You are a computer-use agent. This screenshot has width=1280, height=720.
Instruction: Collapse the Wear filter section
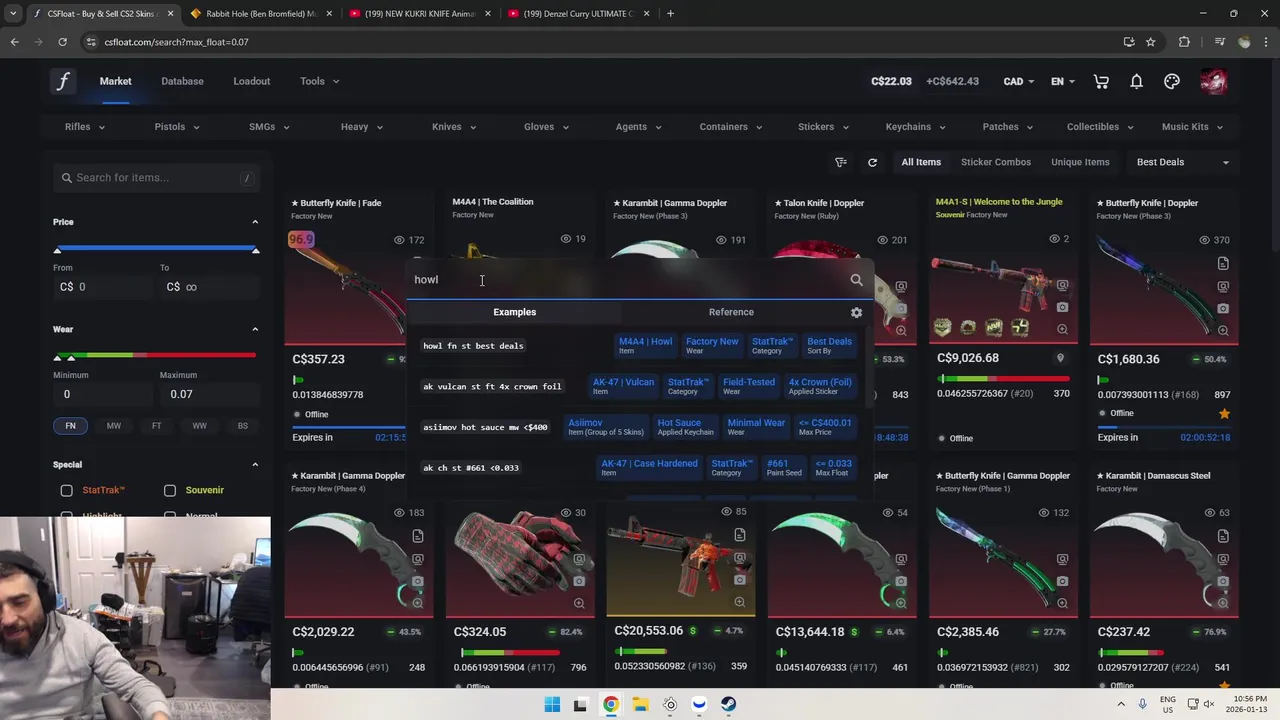[254, 329]
